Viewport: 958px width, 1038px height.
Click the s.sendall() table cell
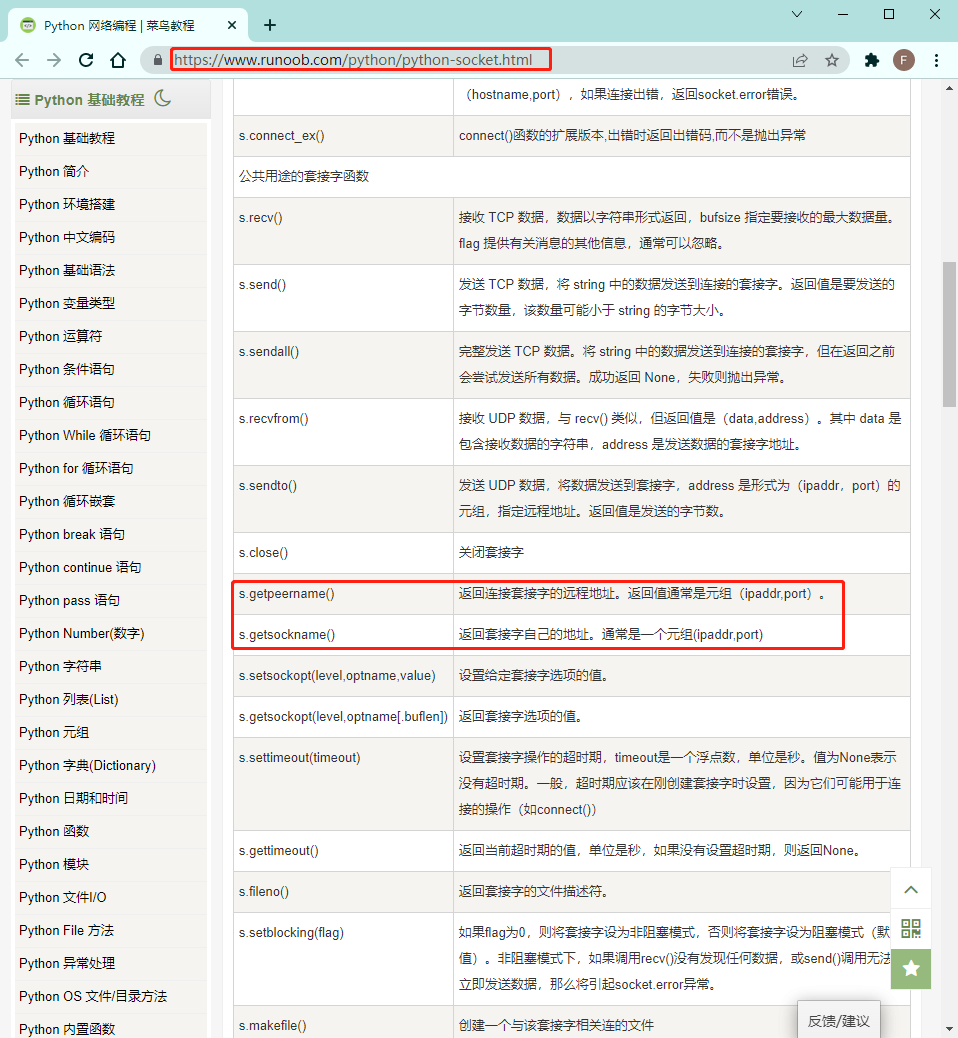343,365
